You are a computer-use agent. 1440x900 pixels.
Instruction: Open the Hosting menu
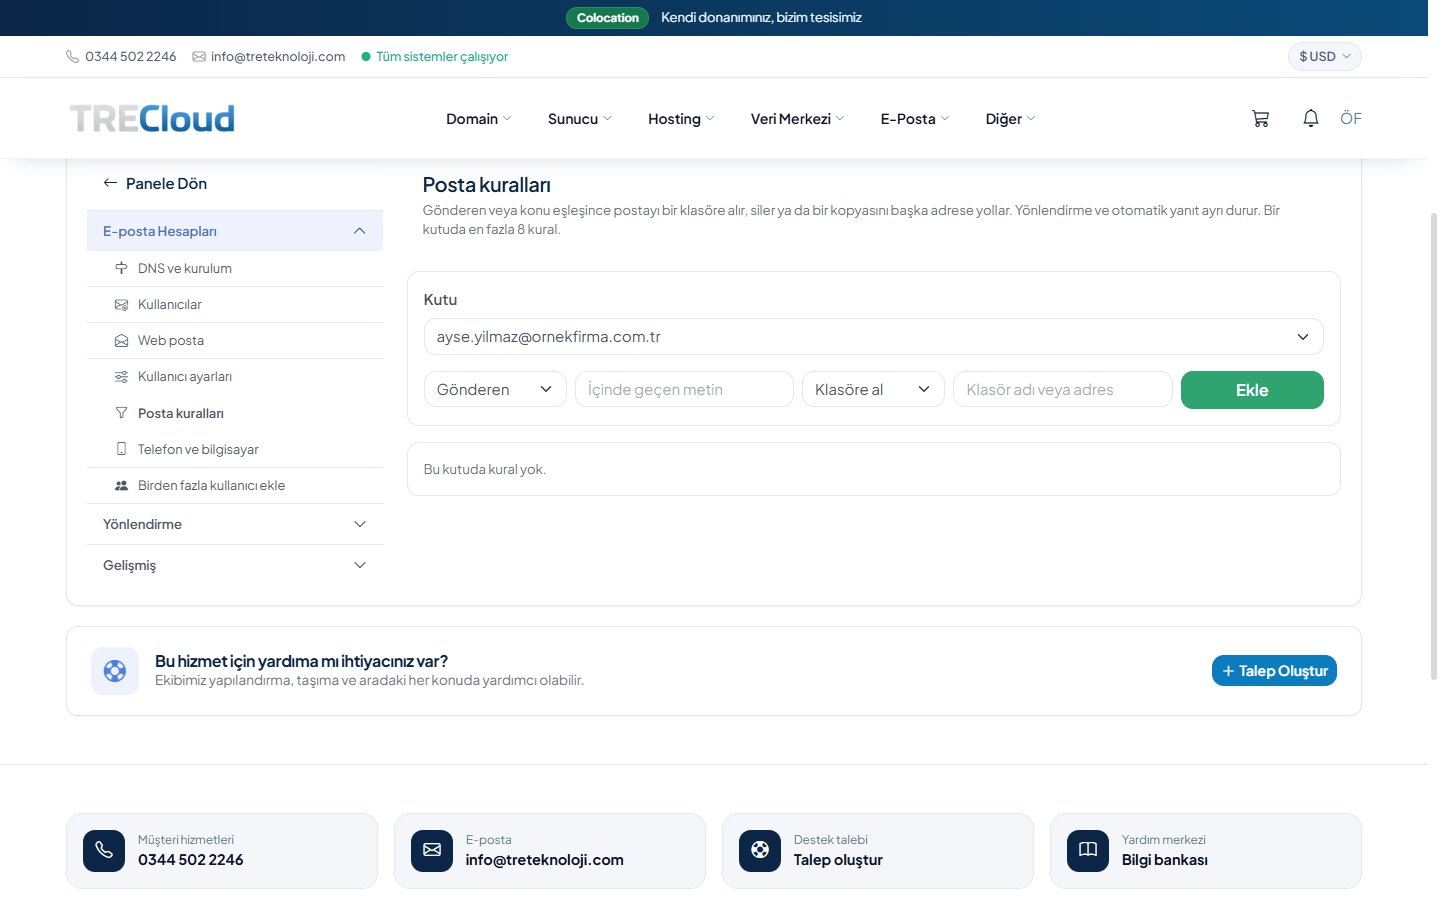(x=681, y=119)
